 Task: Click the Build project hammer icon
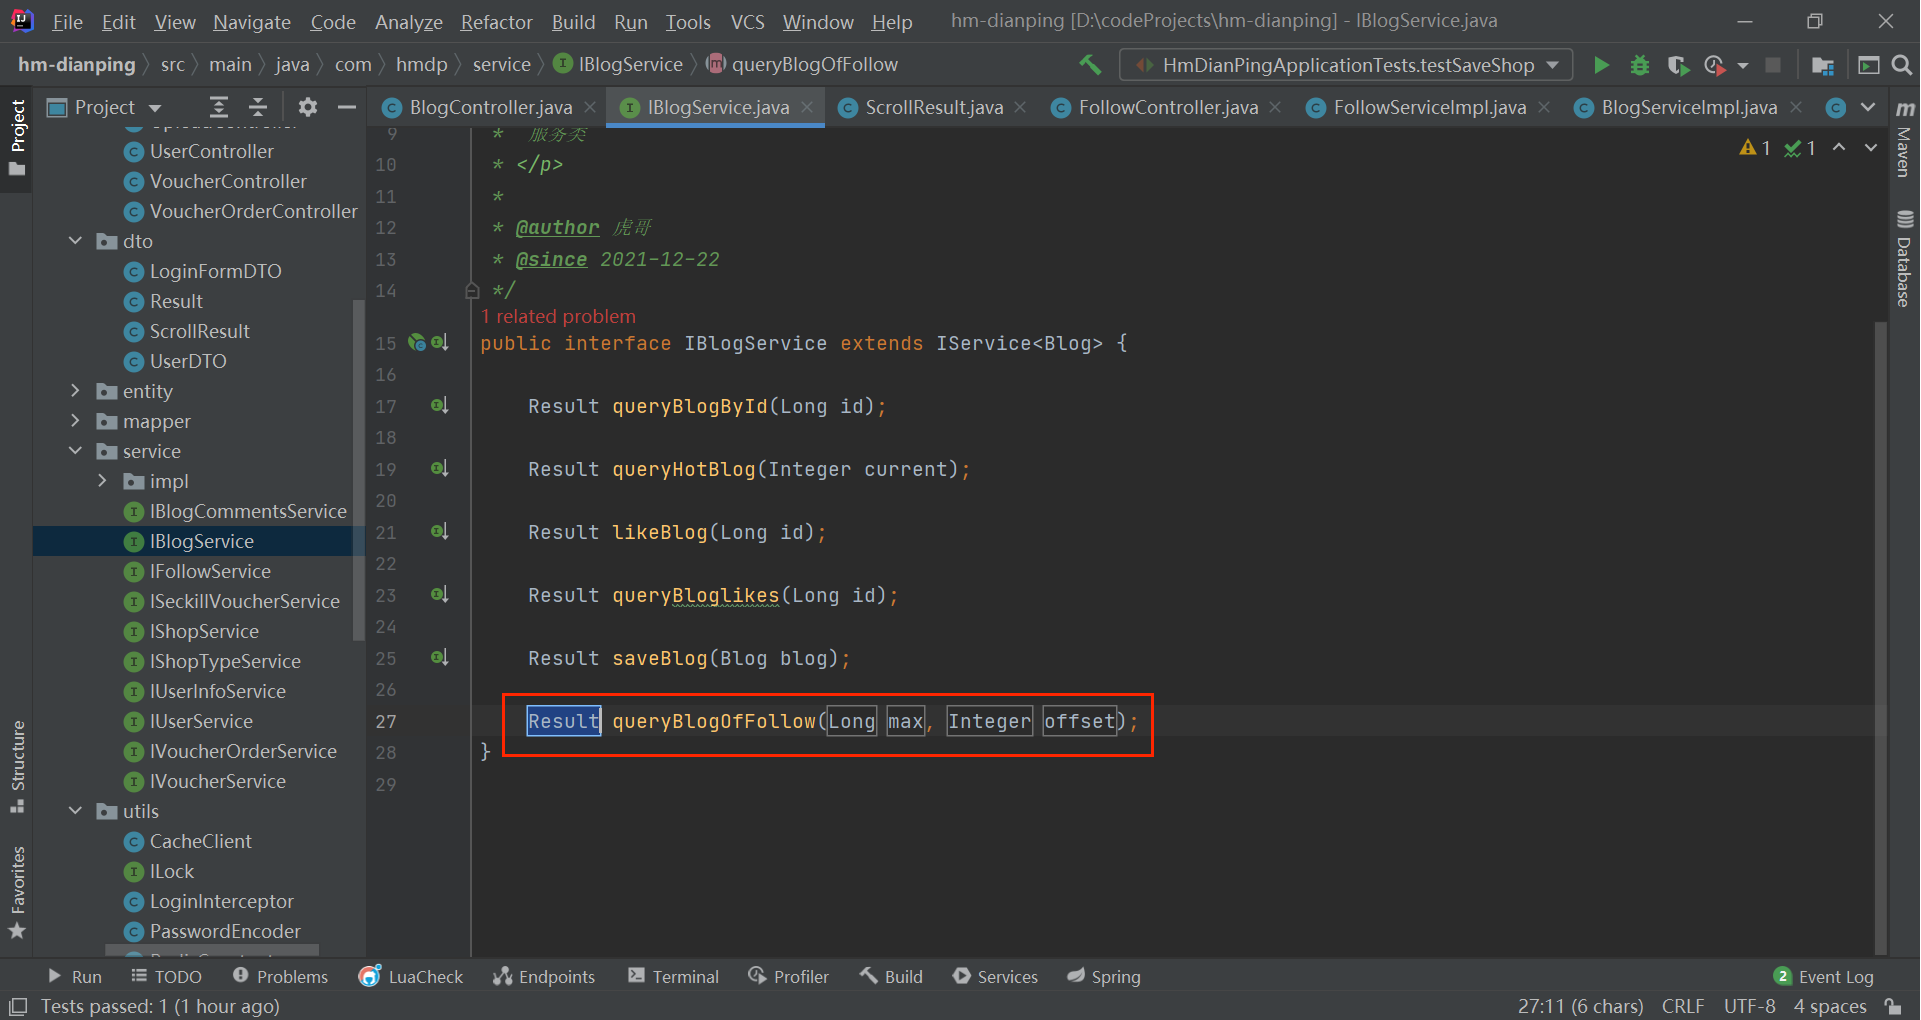click(1090, 65)
